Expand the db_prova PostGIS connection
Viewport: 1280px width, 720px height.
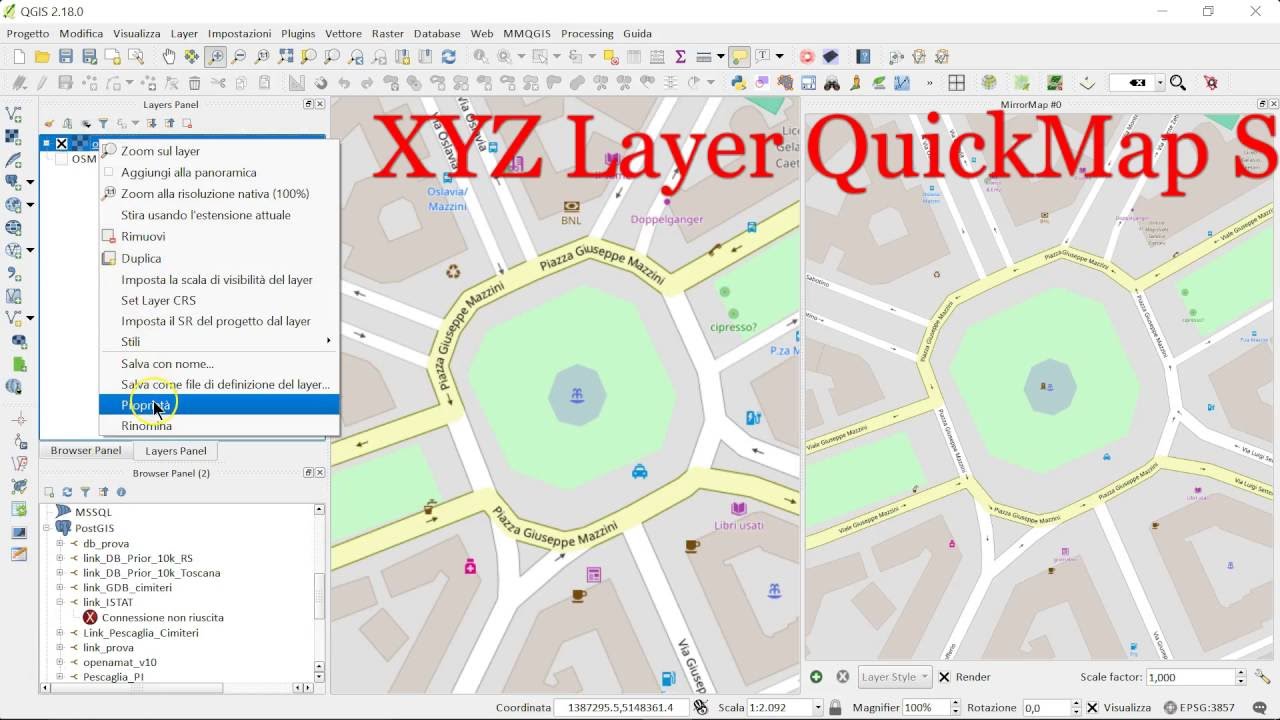click(x=60, y=544)
